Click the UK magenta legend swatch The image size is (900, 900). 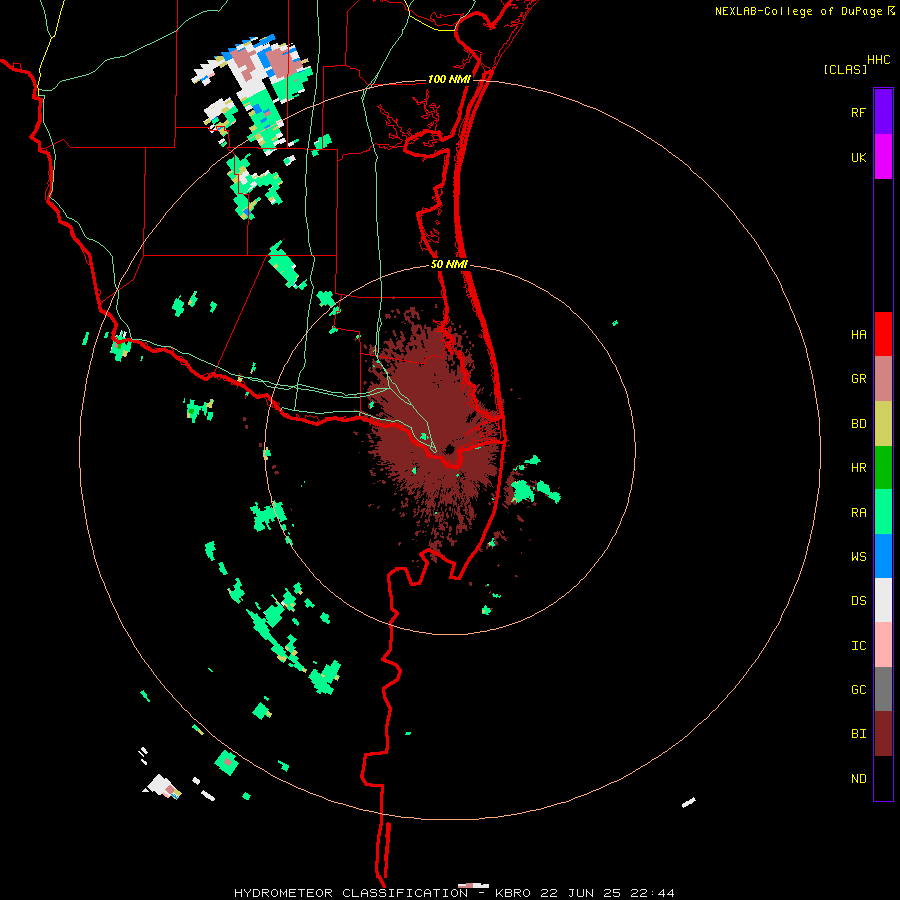883,157
